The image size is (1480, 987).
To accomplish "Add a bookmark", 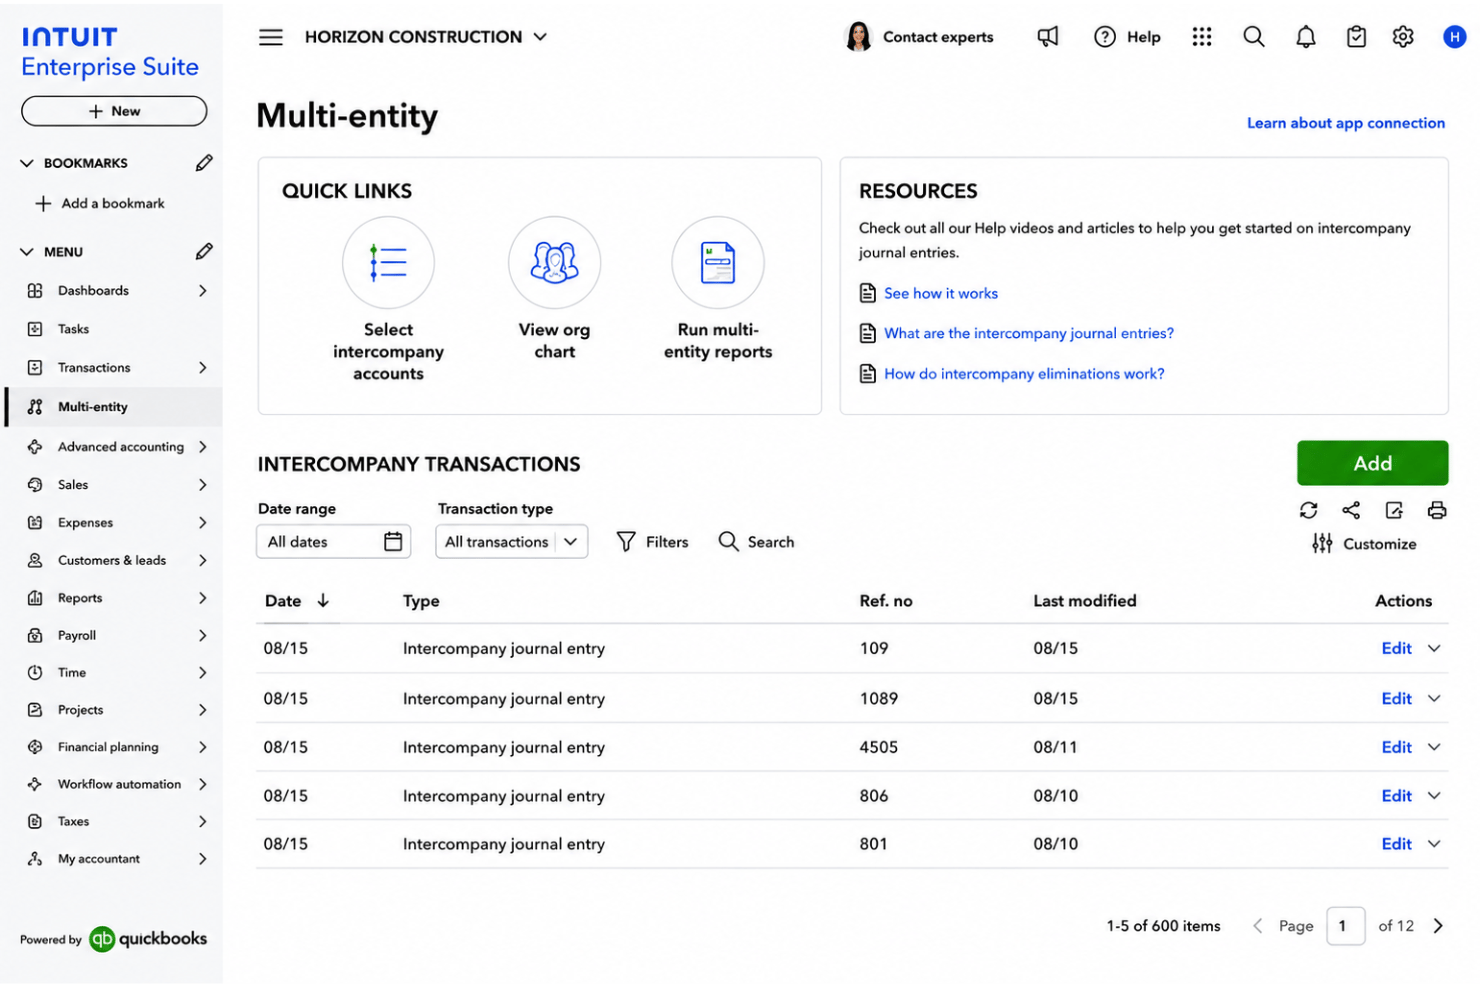I will pos(100,204).
